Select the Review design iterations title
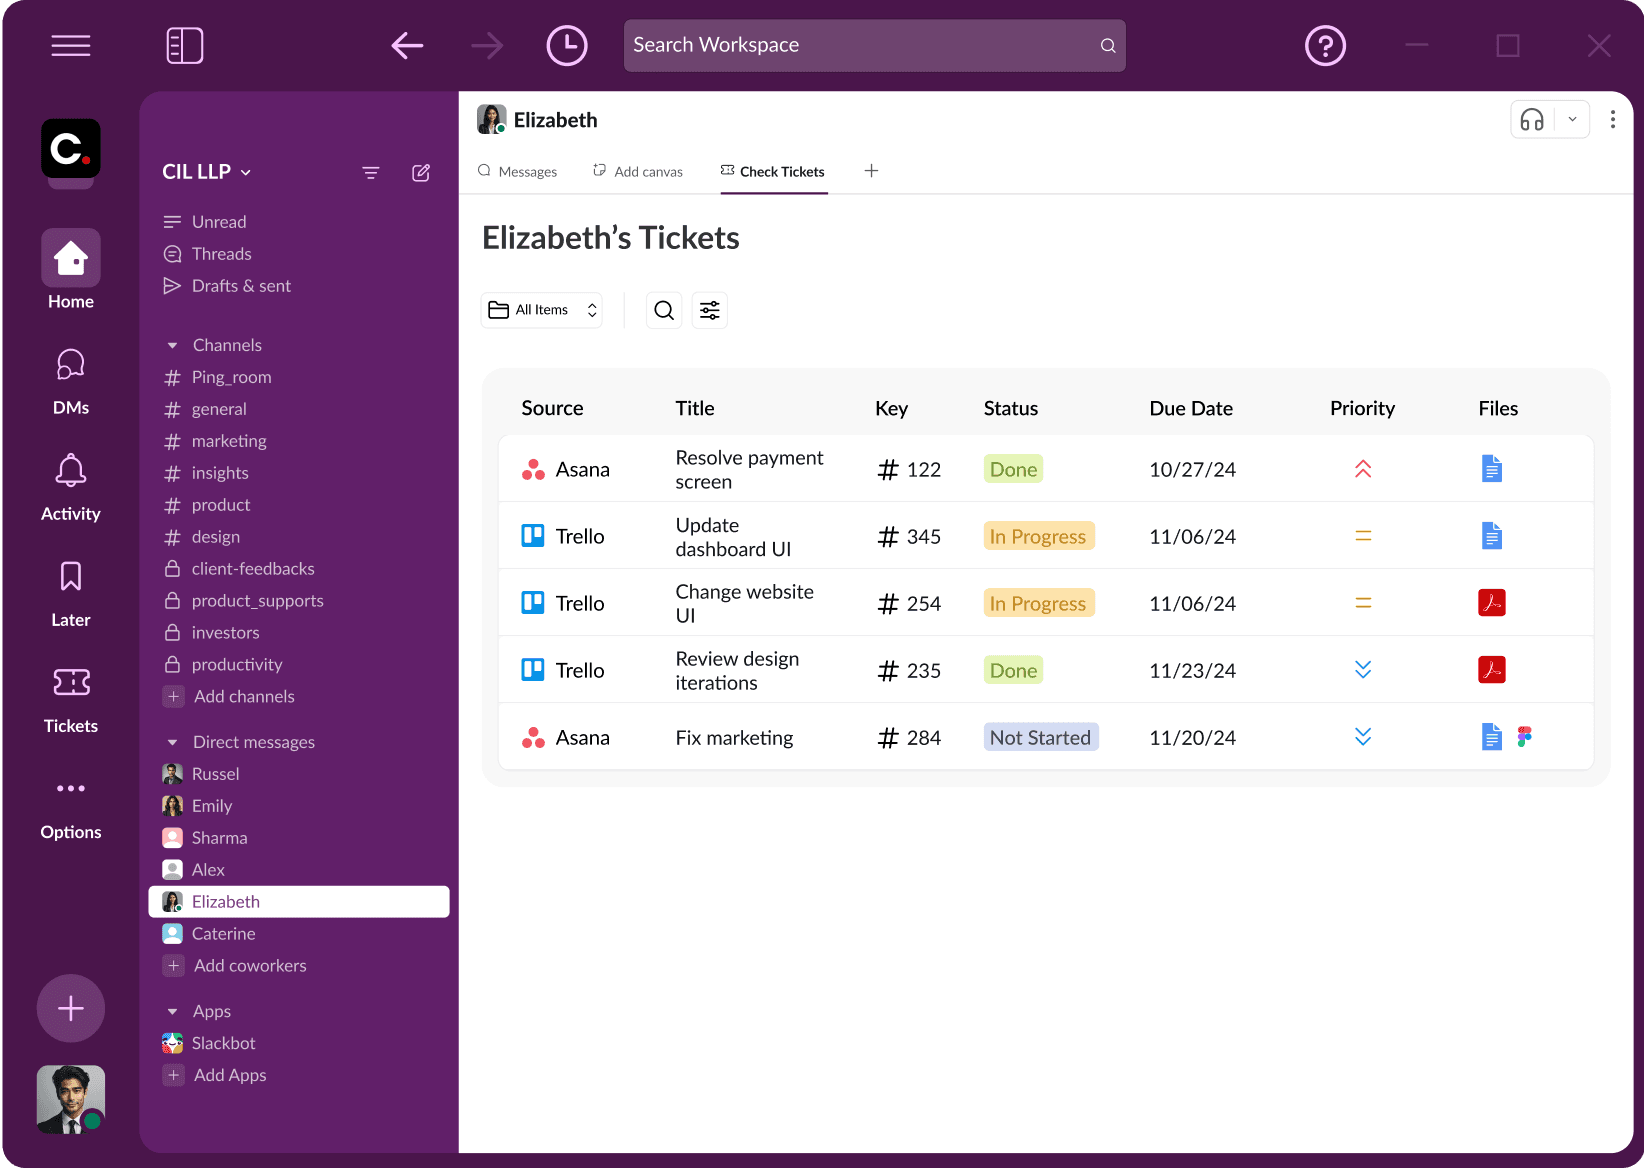This screenshot has height=1169, width=1644. [737, 671]
